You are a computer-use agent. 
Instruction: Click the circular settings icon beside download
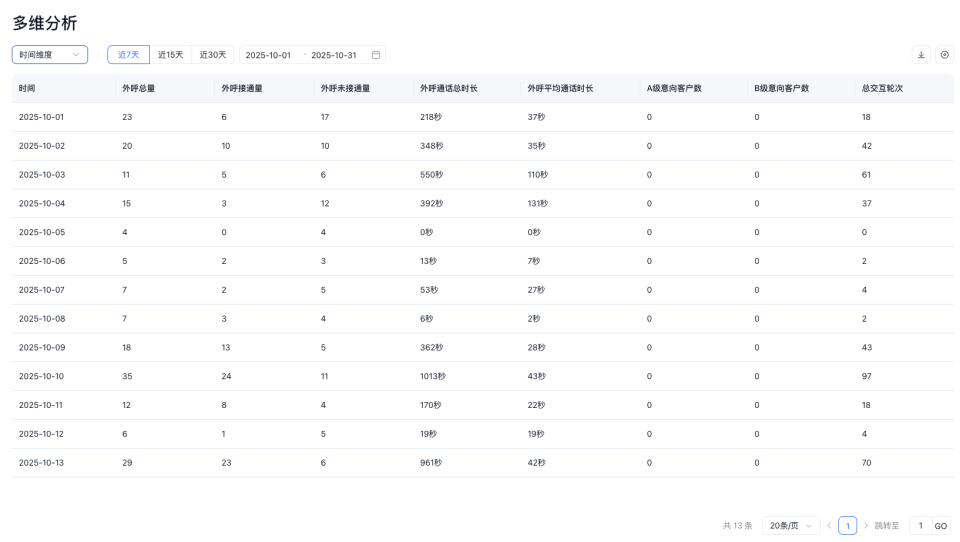click(x=944, y=55)
